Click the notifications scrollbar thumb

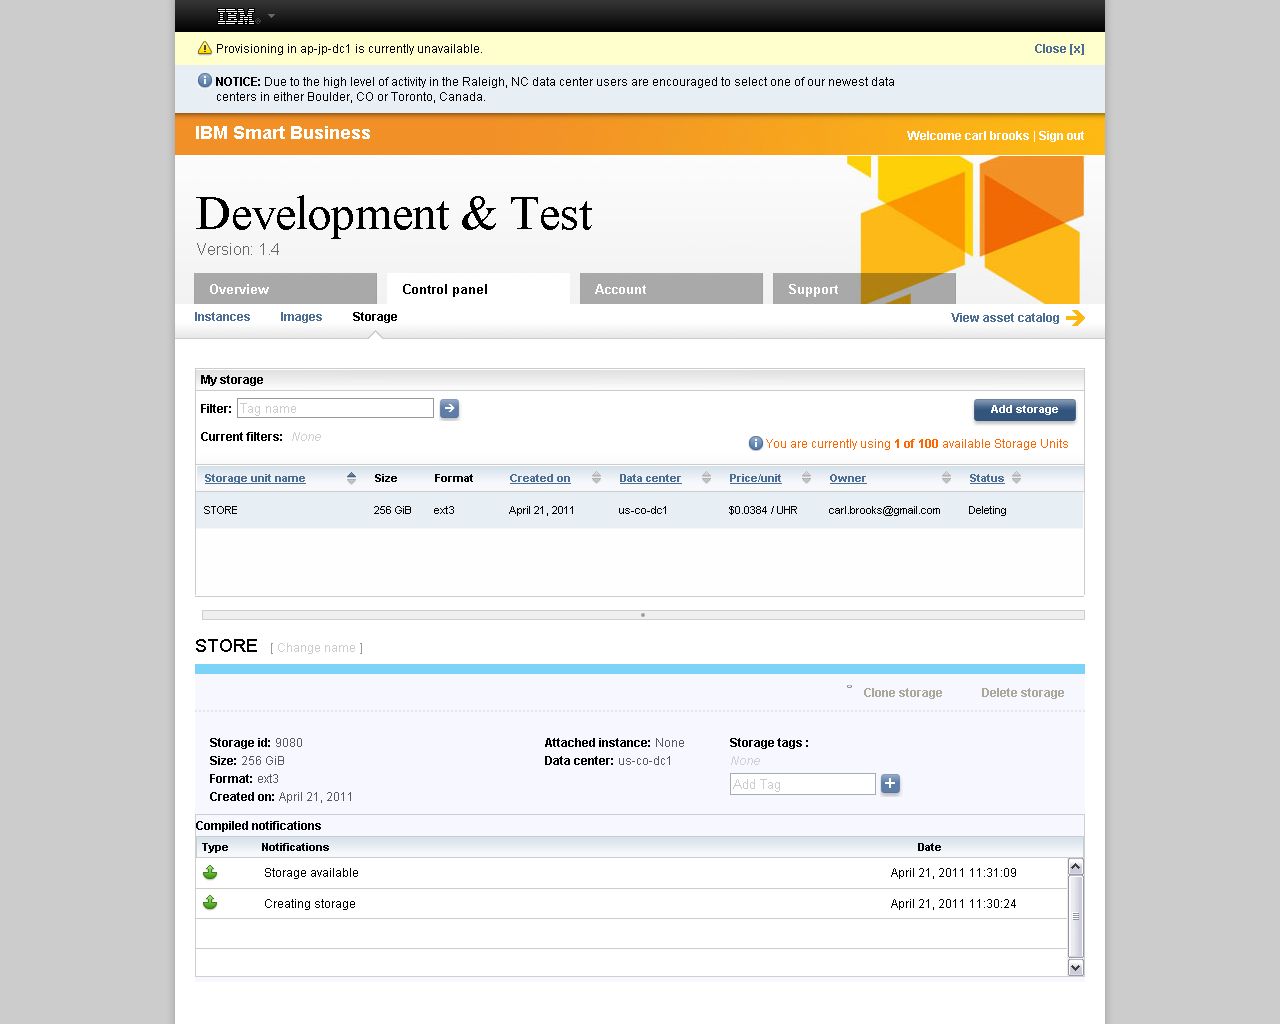(x=1076, y=916)
